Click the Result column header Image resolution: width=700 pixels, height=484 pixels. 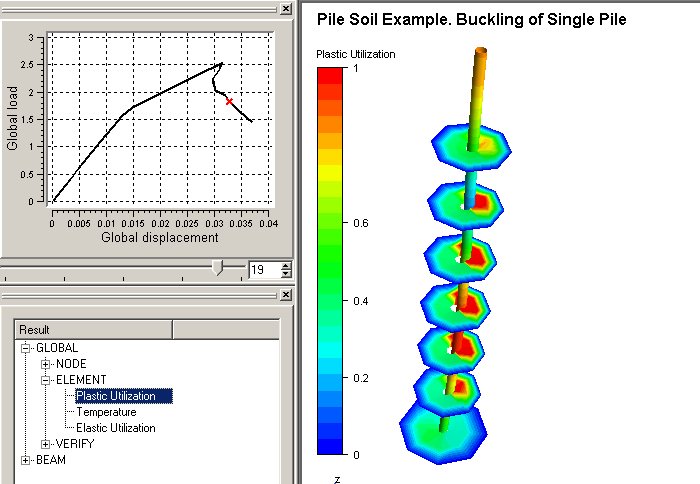coord(95,329)
